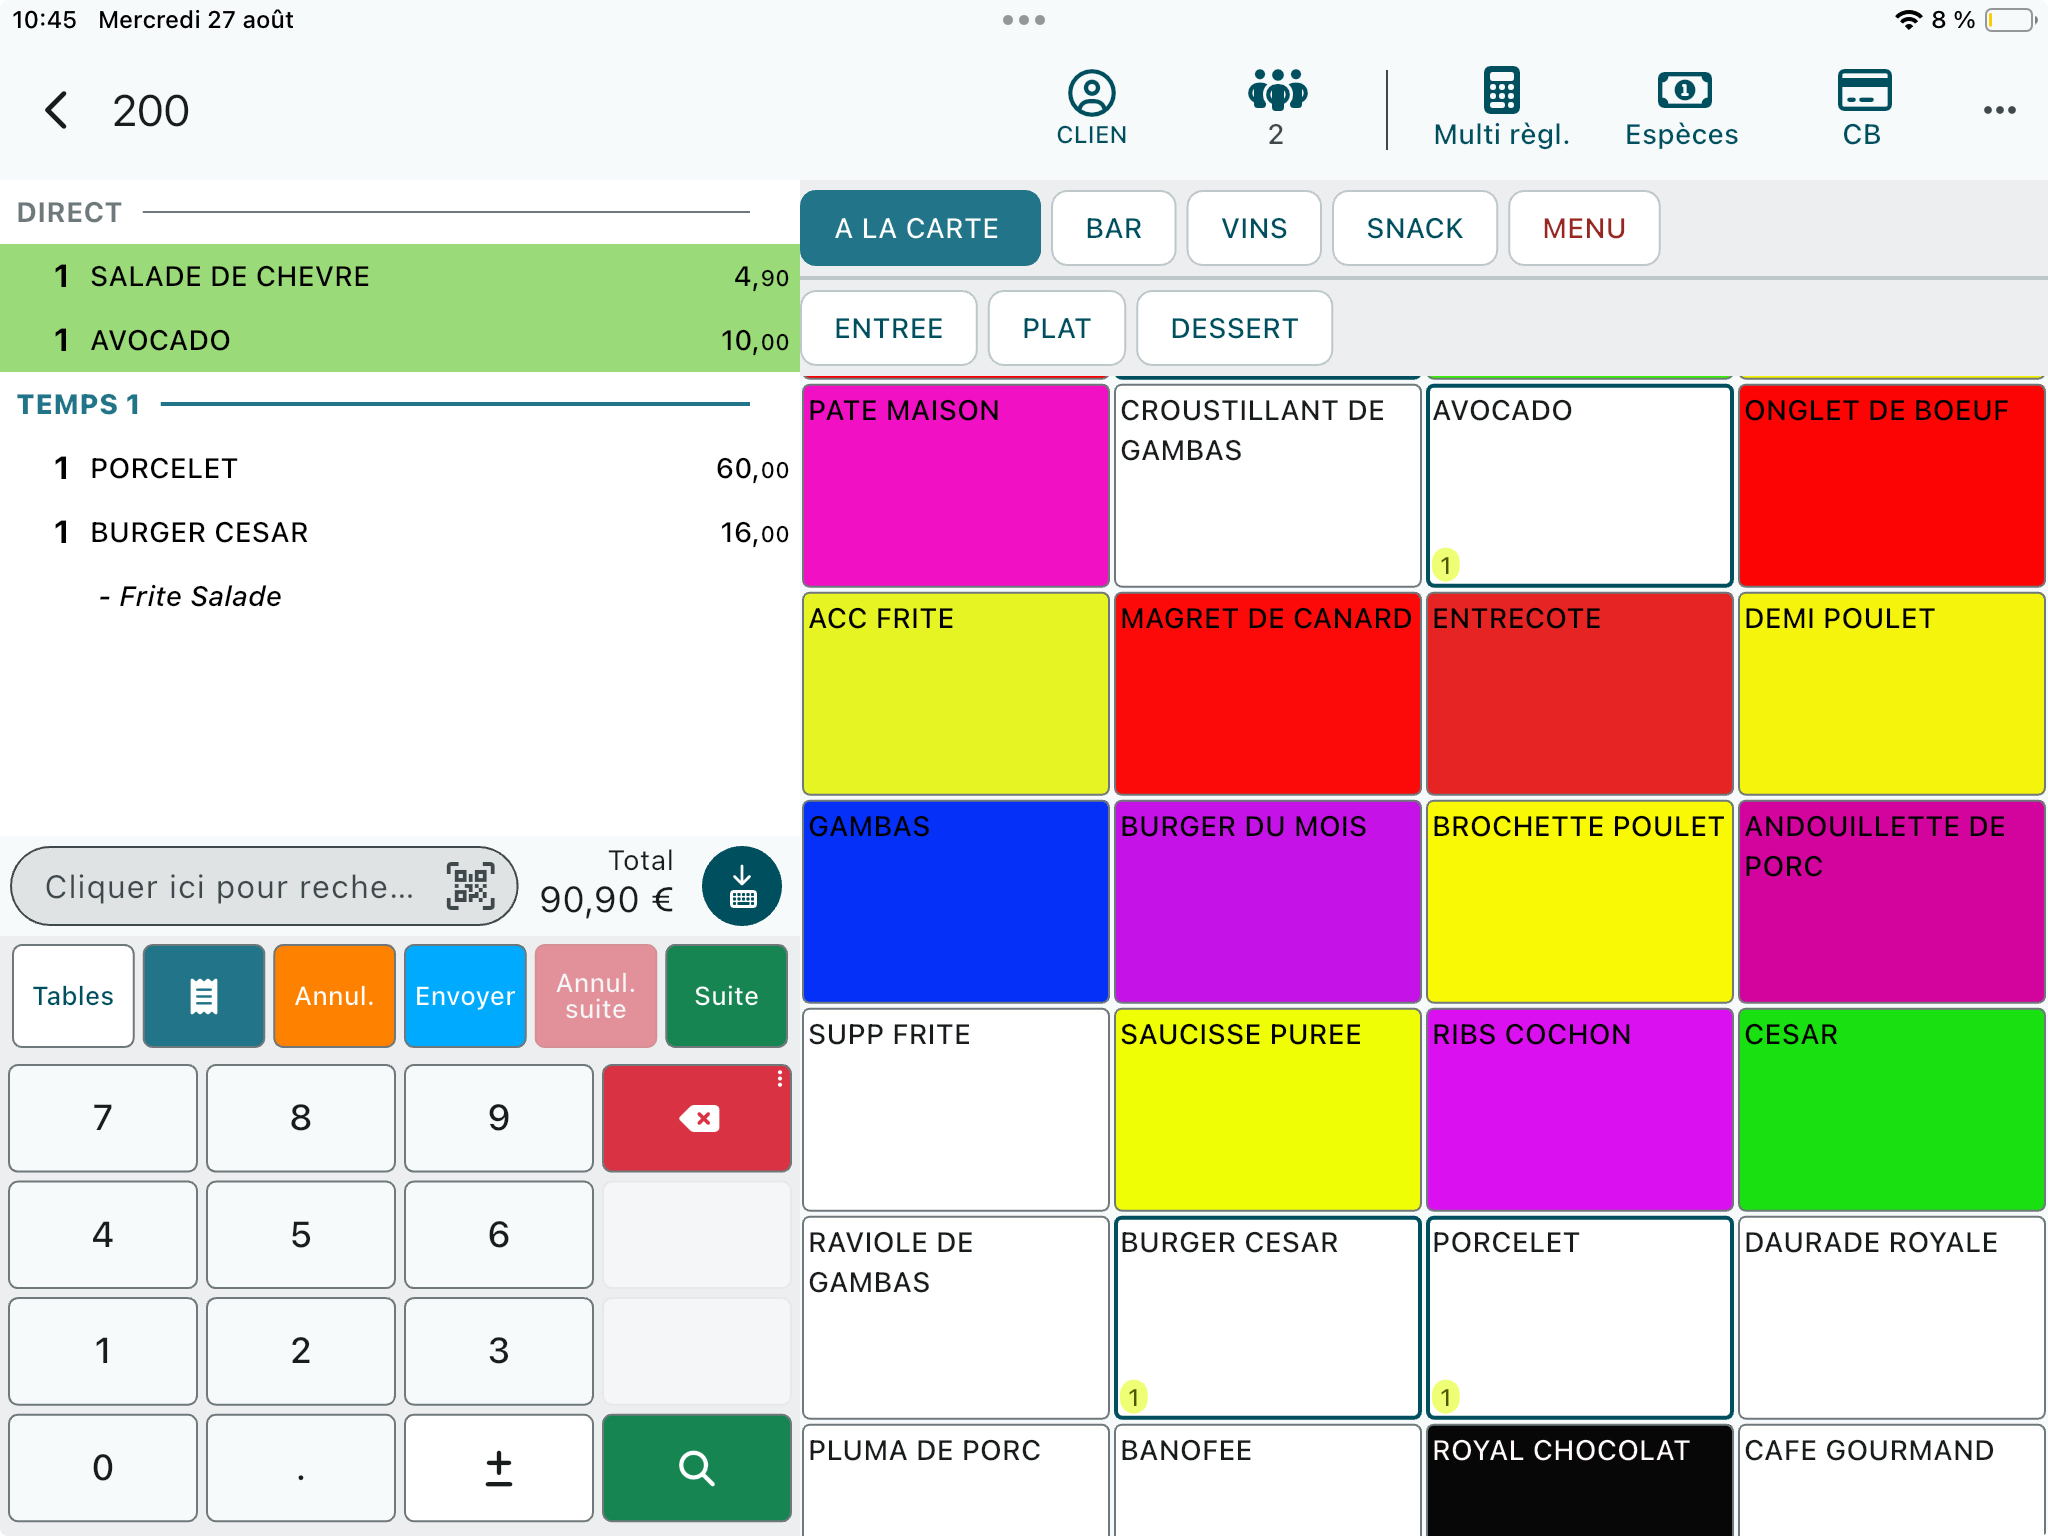Select the Frite Salade modifier line
This screenshot has width=2048, height=1536.
point(400,596)
